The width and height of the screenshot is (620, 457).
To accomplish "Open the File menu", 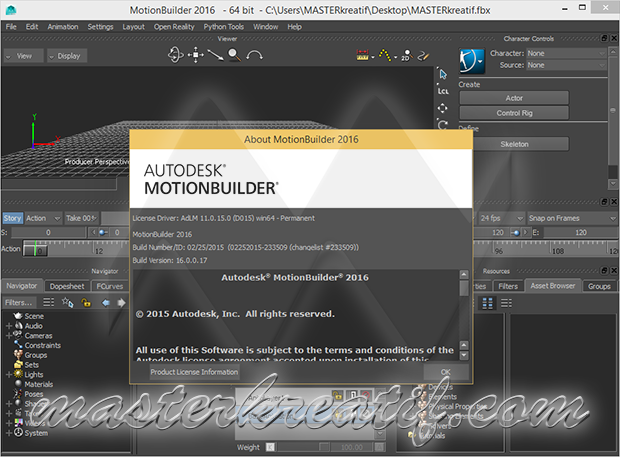I will 11,26.
